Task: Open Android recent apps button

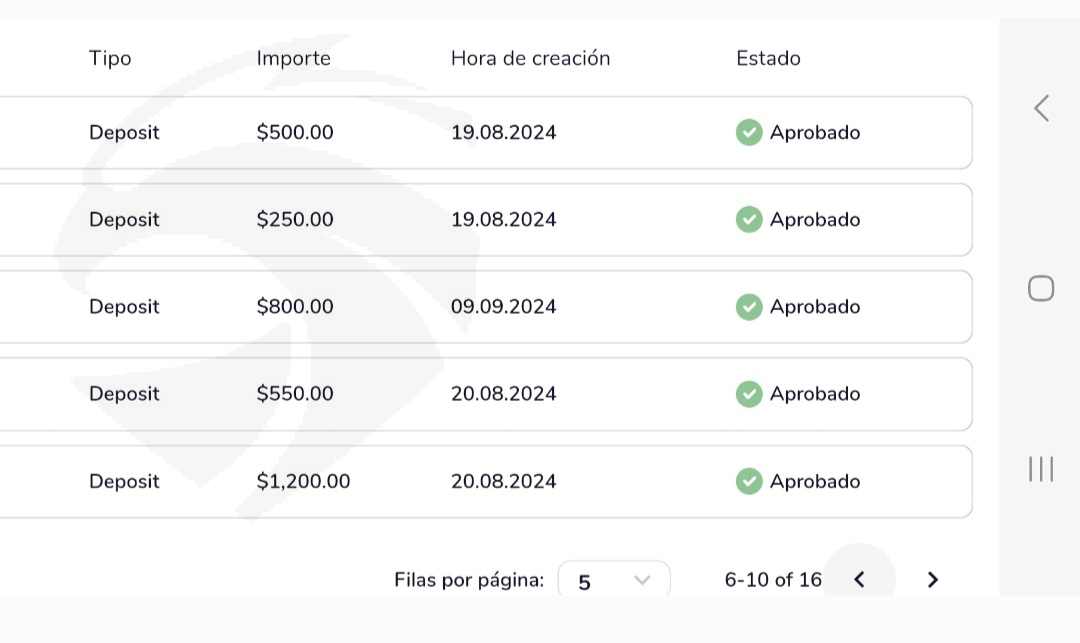Action: click(1041, 469)
